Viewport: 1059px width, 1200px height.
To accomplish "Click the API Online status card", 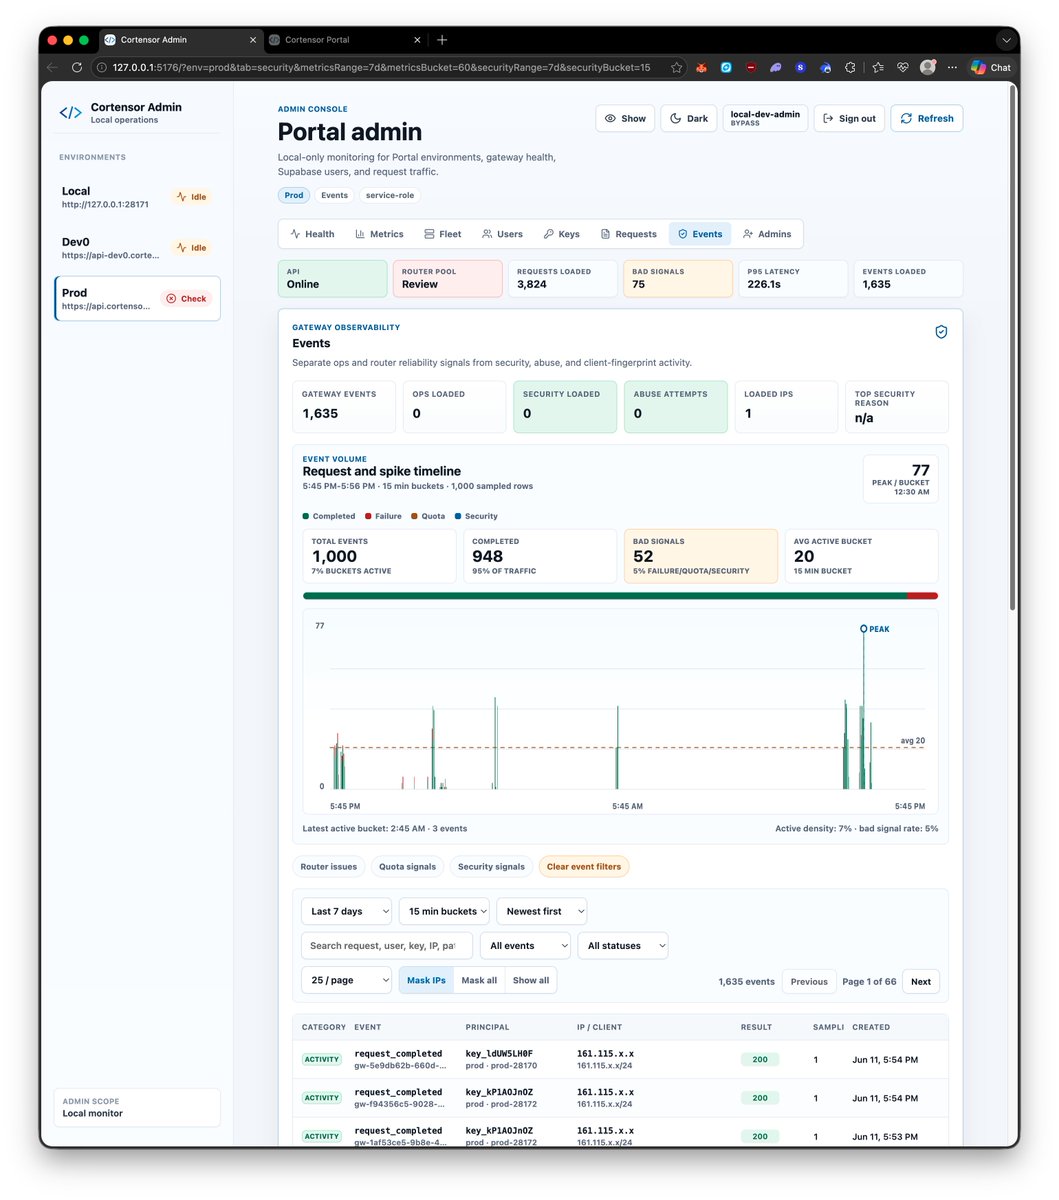I will click(x=332, y=279).
